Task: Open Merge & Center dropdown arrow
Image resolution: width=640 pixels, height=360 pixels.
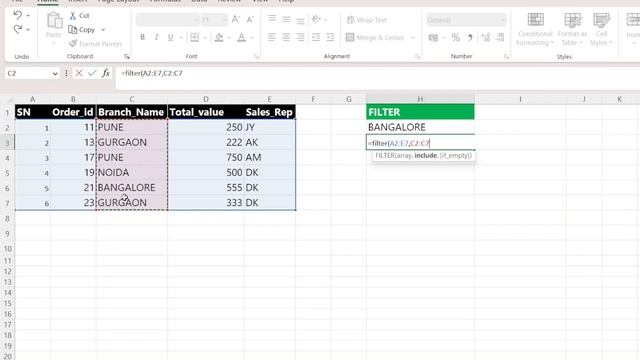Action: [x=412, y=38]
